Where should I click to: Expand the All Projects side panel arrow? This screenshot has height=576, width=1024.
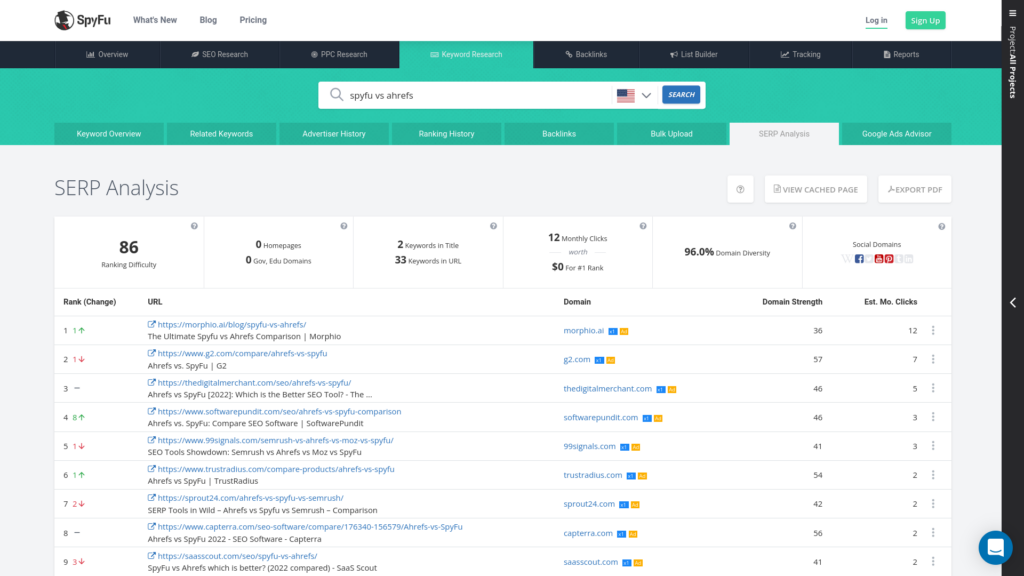pyautogui.click(x=1013, y=302)
